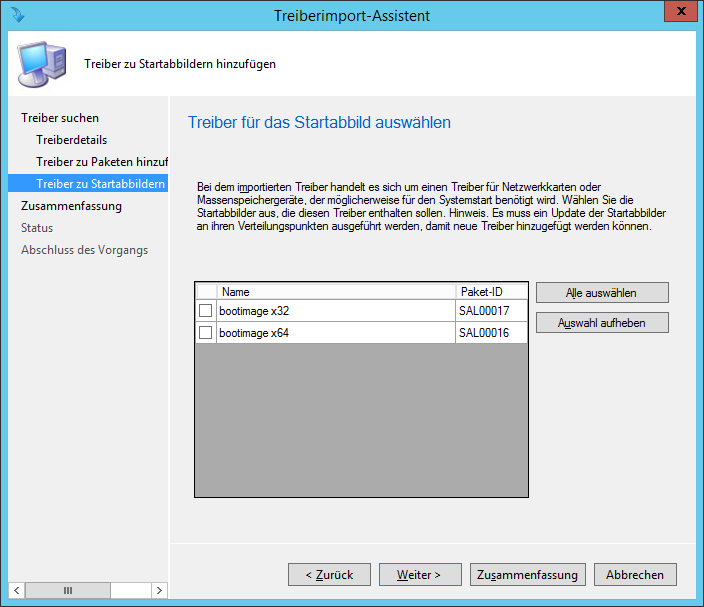The width and height of the screenshot is (704, 607).
Task: Sort the list by Name column
Action: [336, 292]
